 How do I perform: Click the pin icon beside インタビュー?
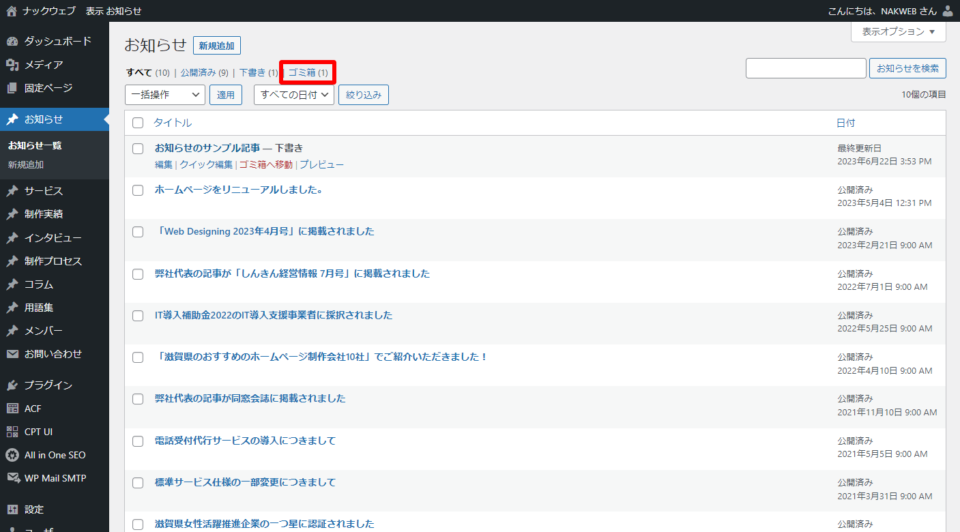pyautogui.click(x=12, y=238)
